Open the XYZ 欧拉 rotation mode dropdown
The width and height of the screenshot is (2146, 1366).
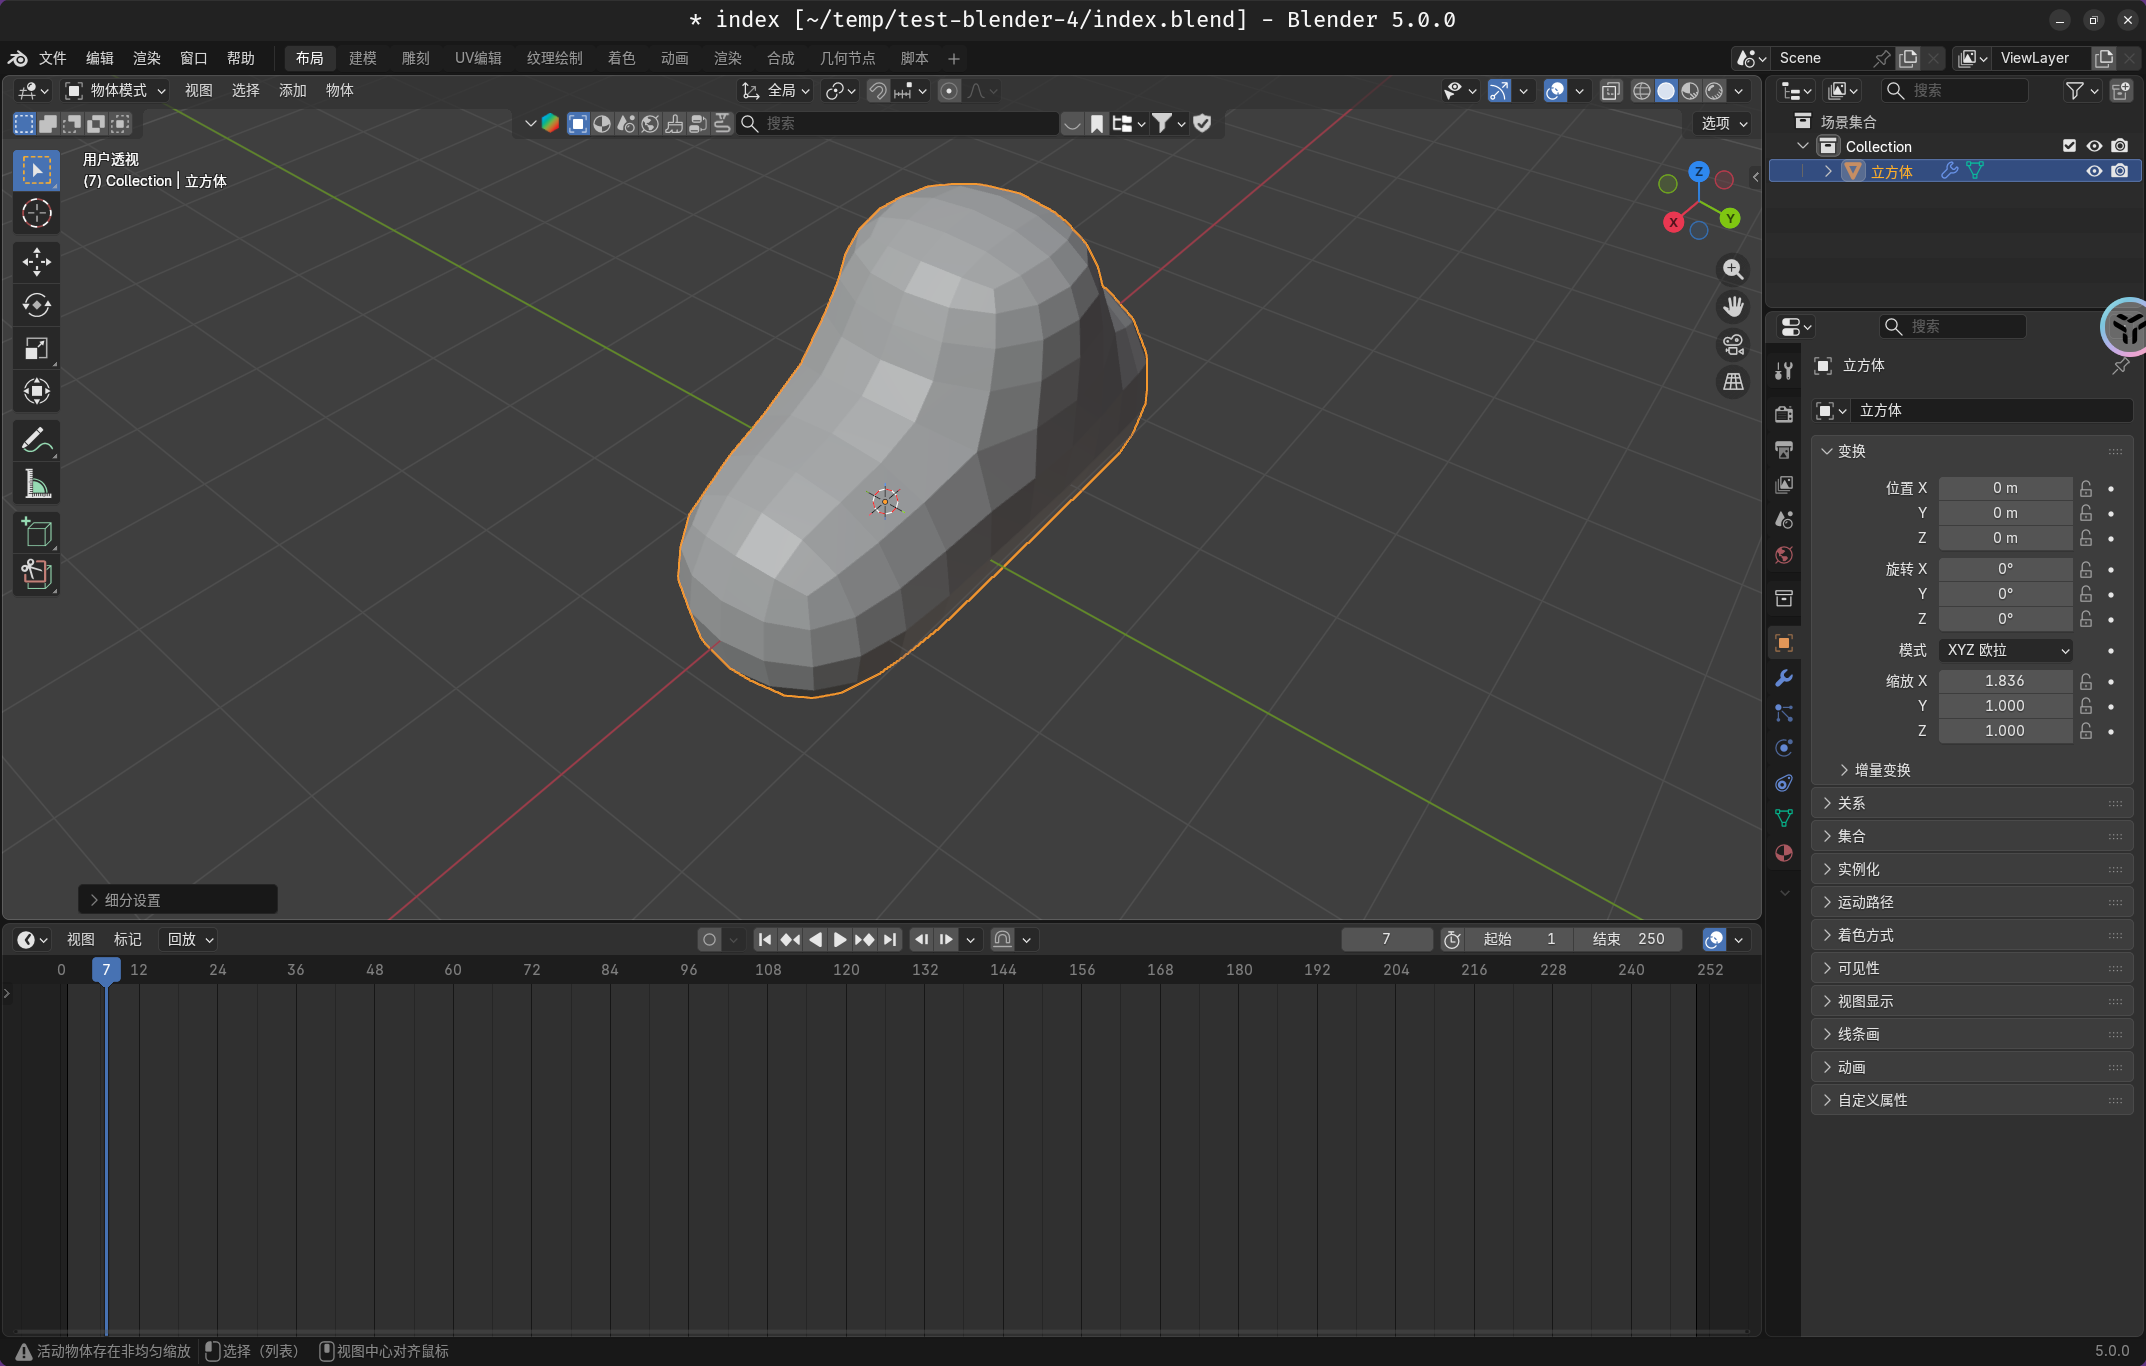click(x=2006, y=650)
